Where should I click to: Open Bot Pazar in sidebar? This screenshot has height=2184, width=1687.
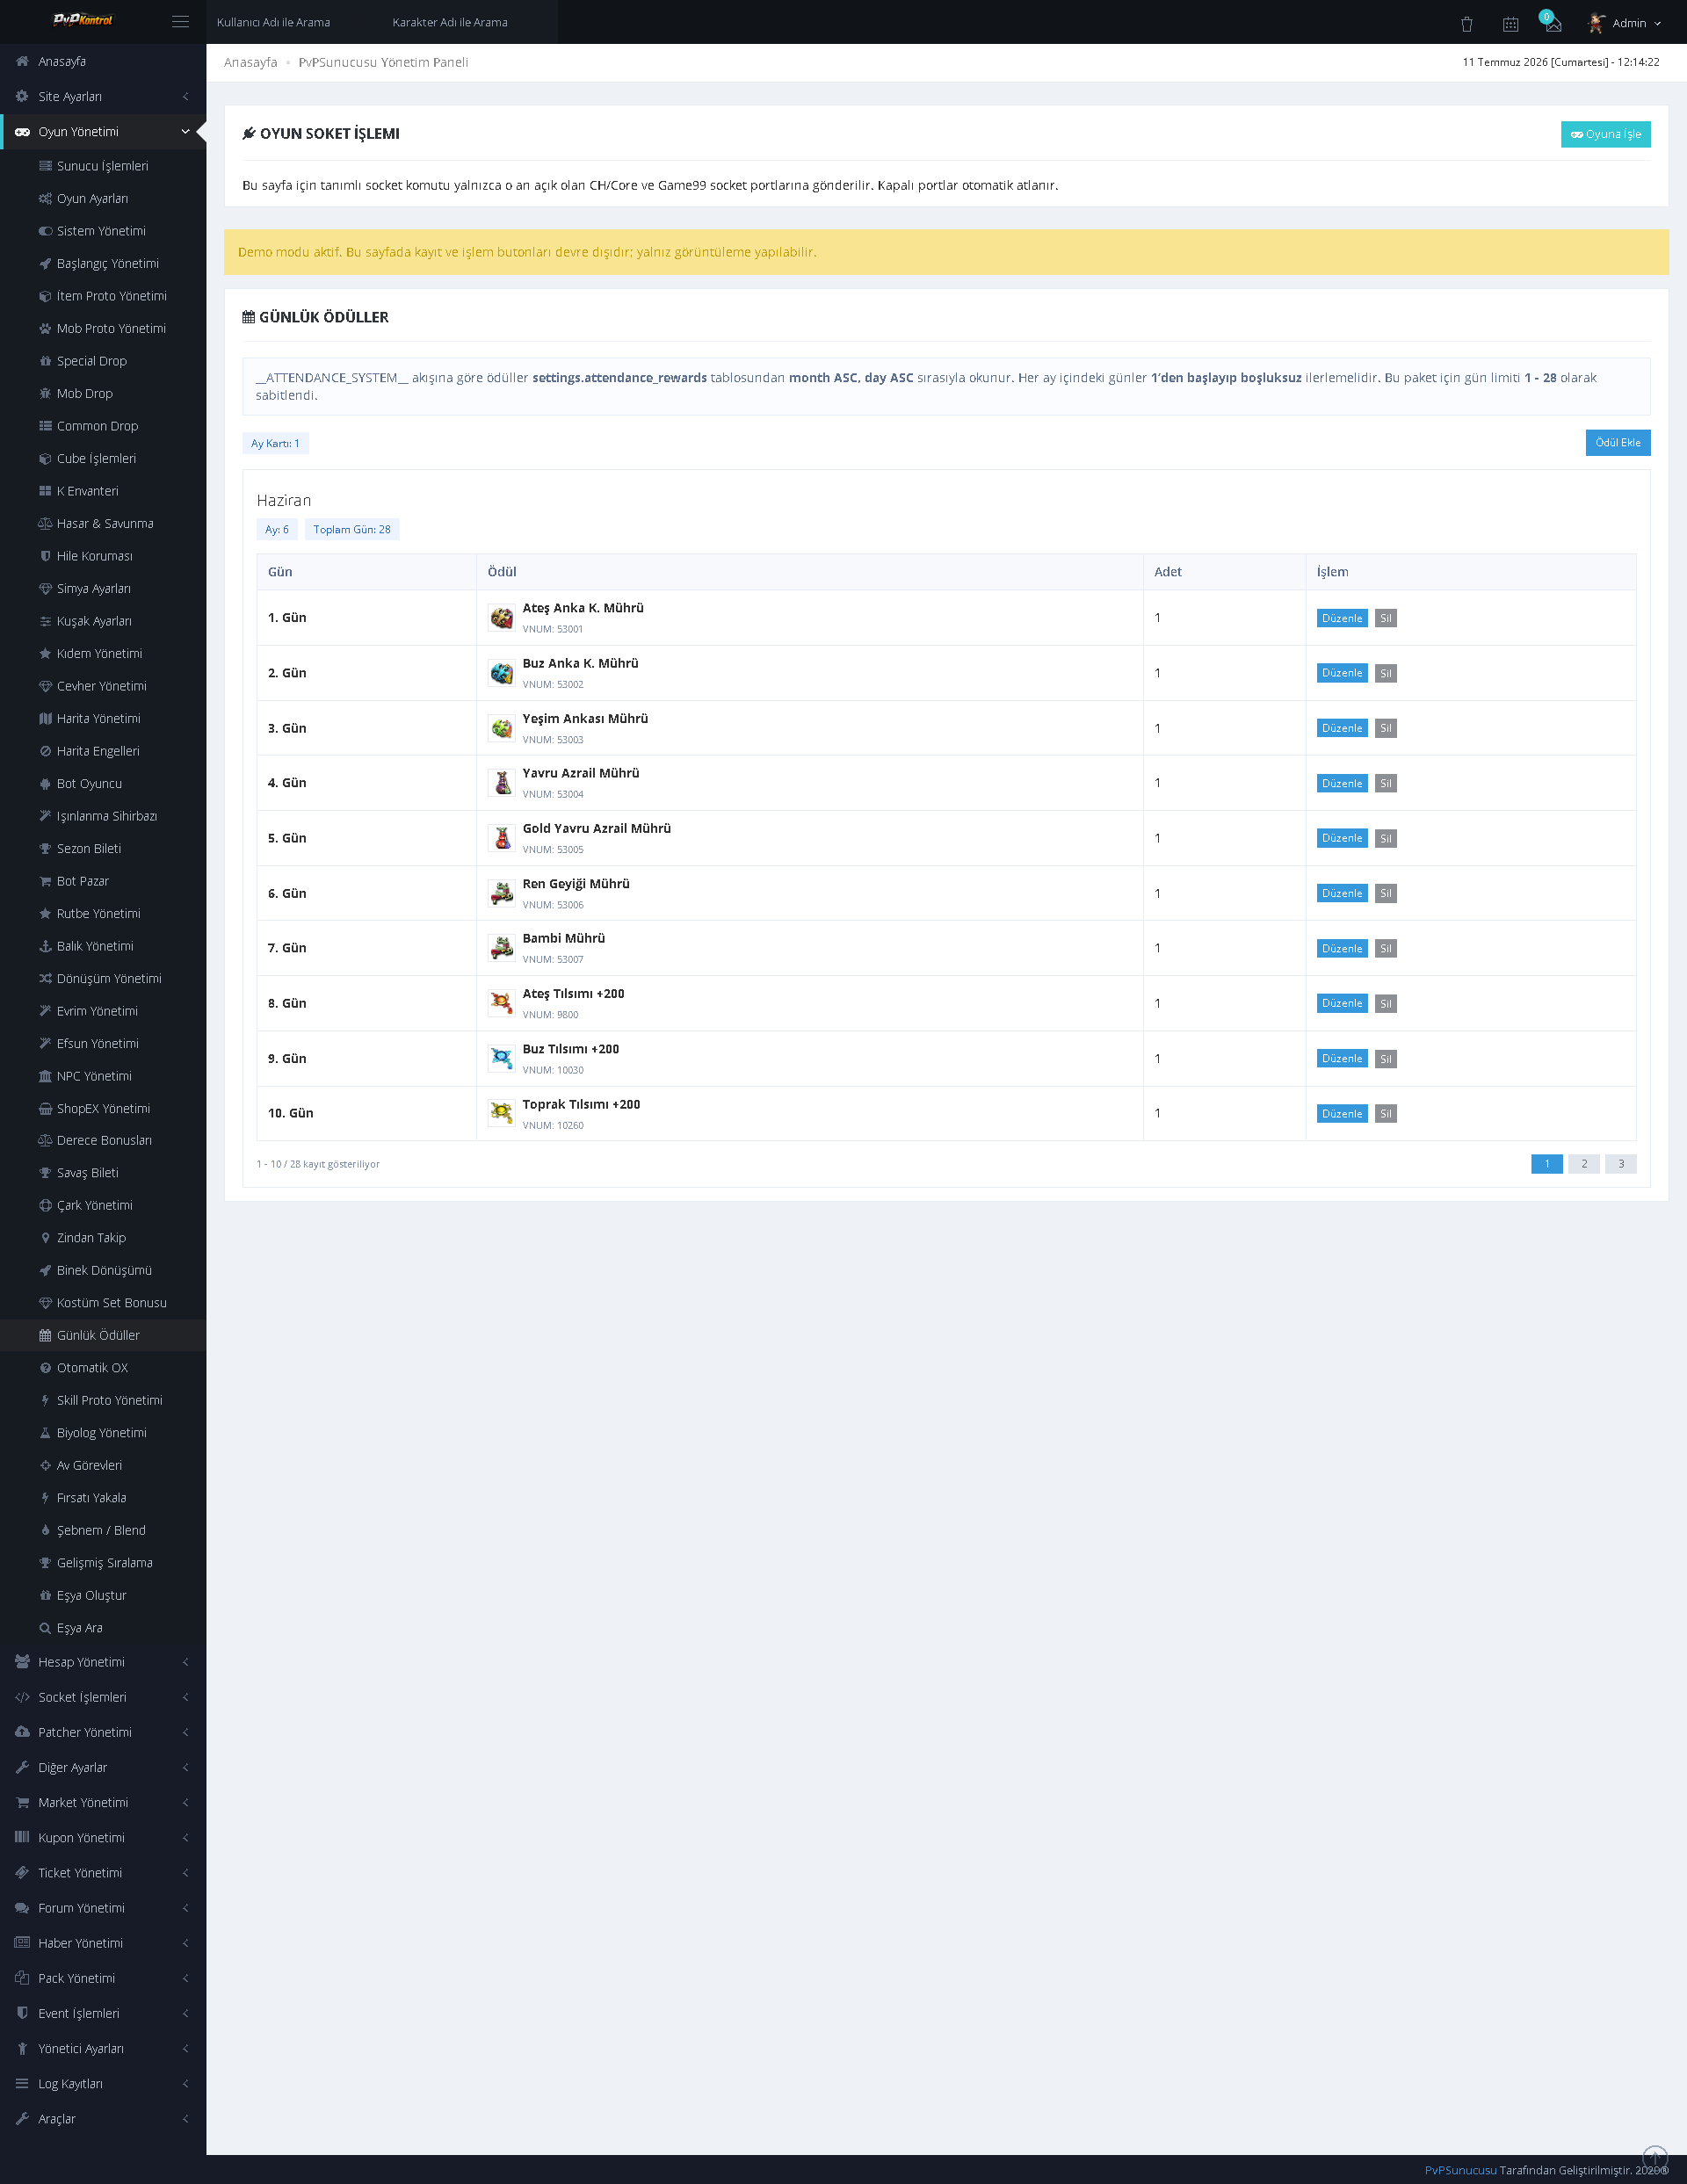[103, 881]
